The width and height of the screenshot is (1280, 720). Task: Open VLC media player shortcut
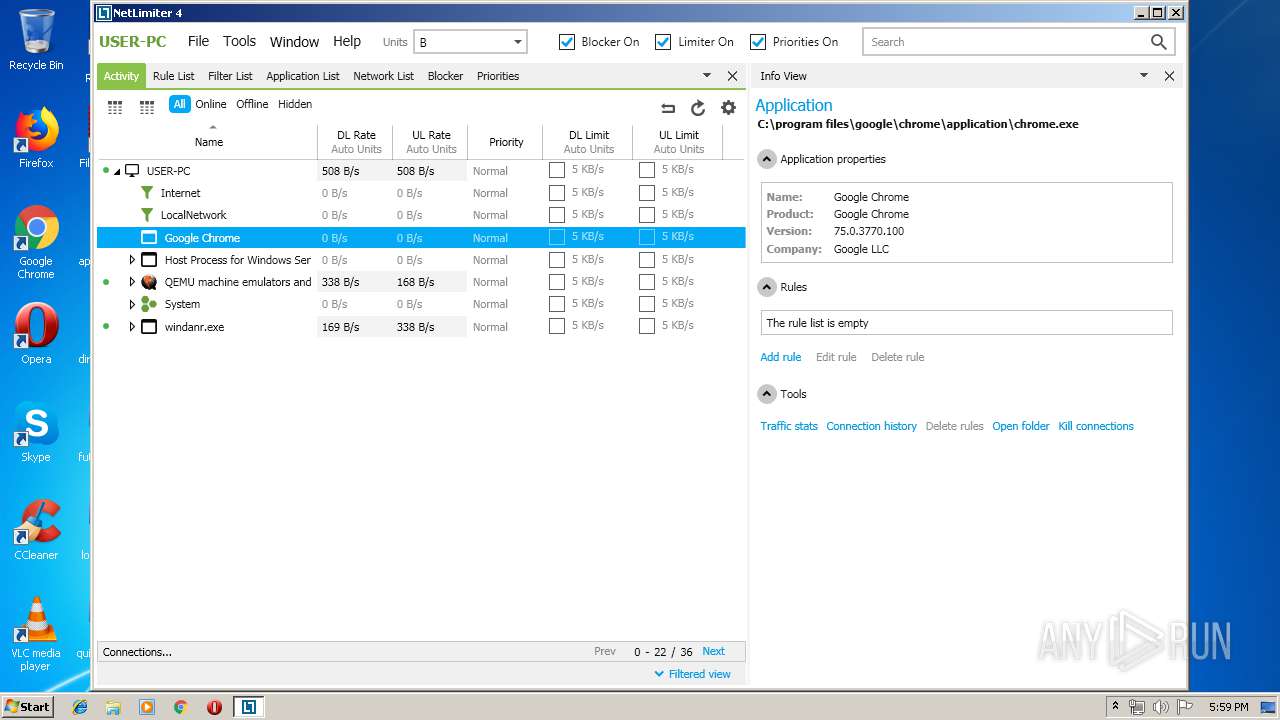36,634
